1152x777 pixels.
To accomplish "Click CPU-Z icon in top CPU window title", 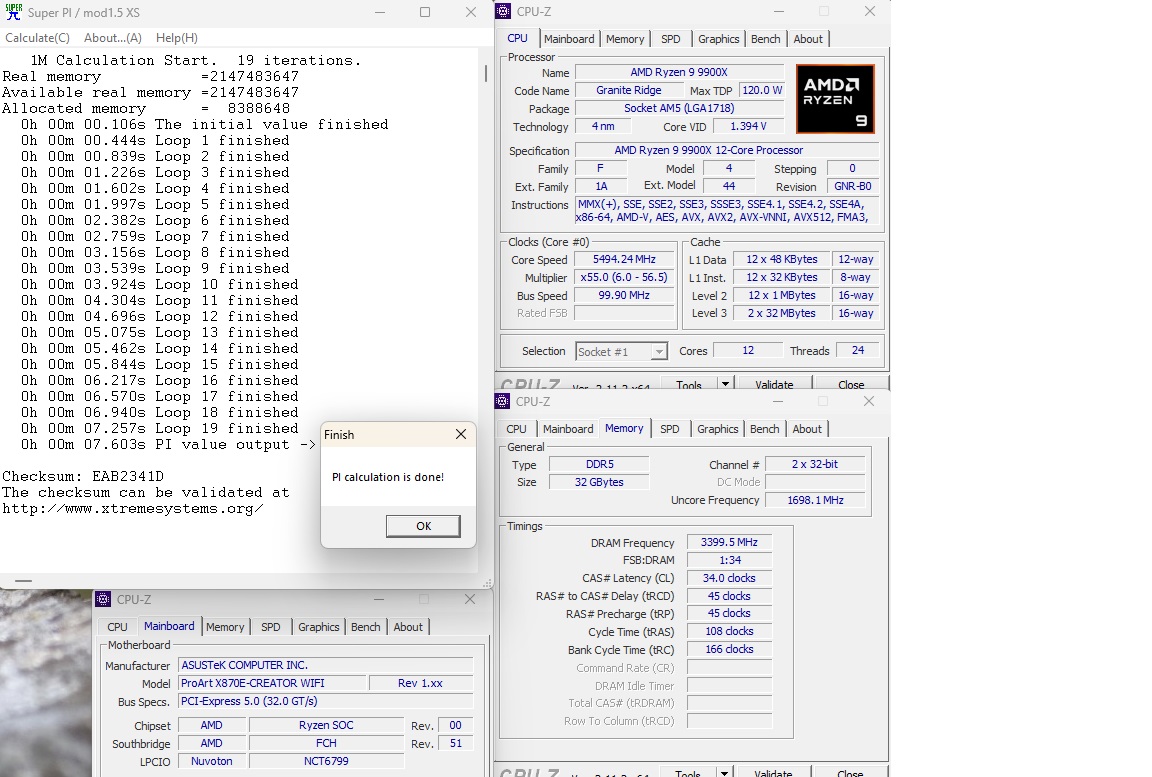I will pos(503,12).
